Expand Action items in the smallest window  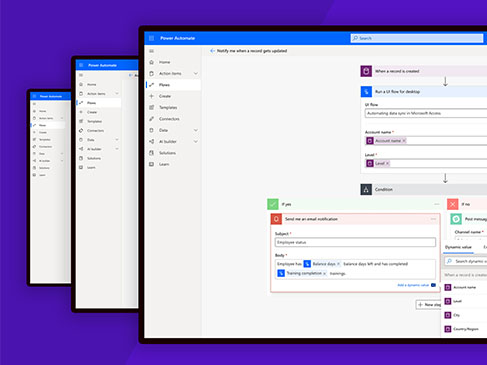click(62, 118)
